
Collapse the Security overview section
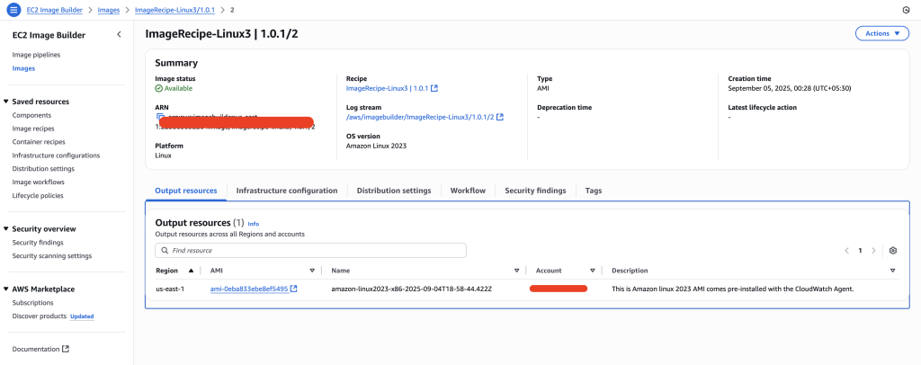coord(6,229)
